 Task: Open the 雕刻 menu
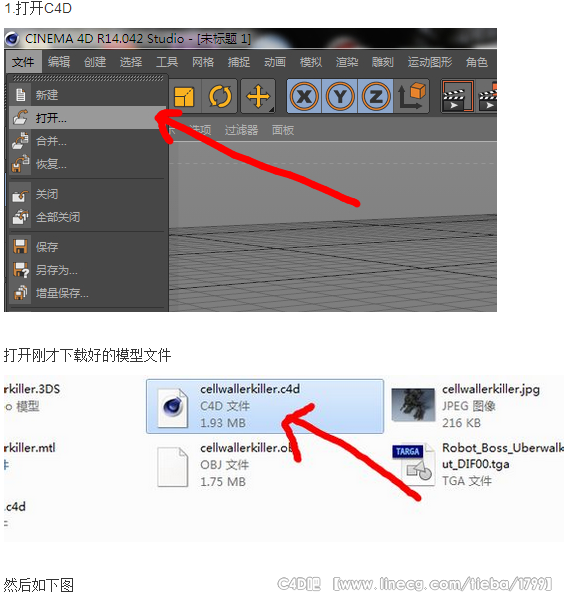click(383, 62)
